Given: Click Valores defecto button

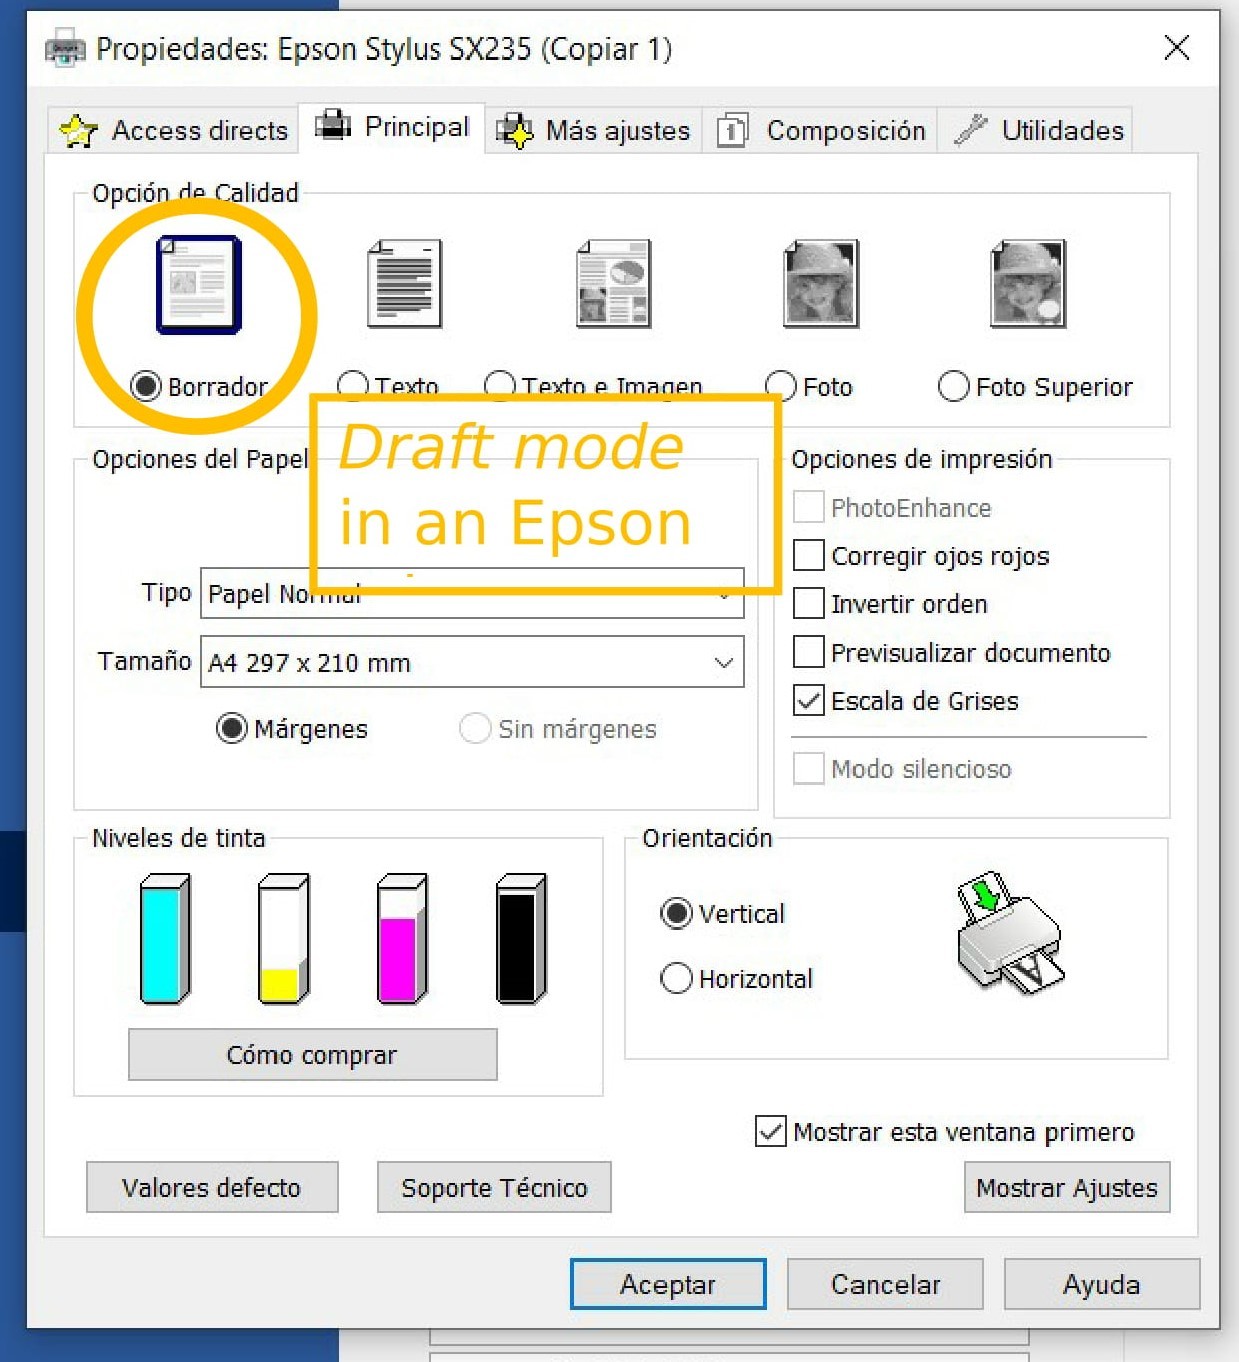Looking at the screenshot, I should coord(212,1187).
